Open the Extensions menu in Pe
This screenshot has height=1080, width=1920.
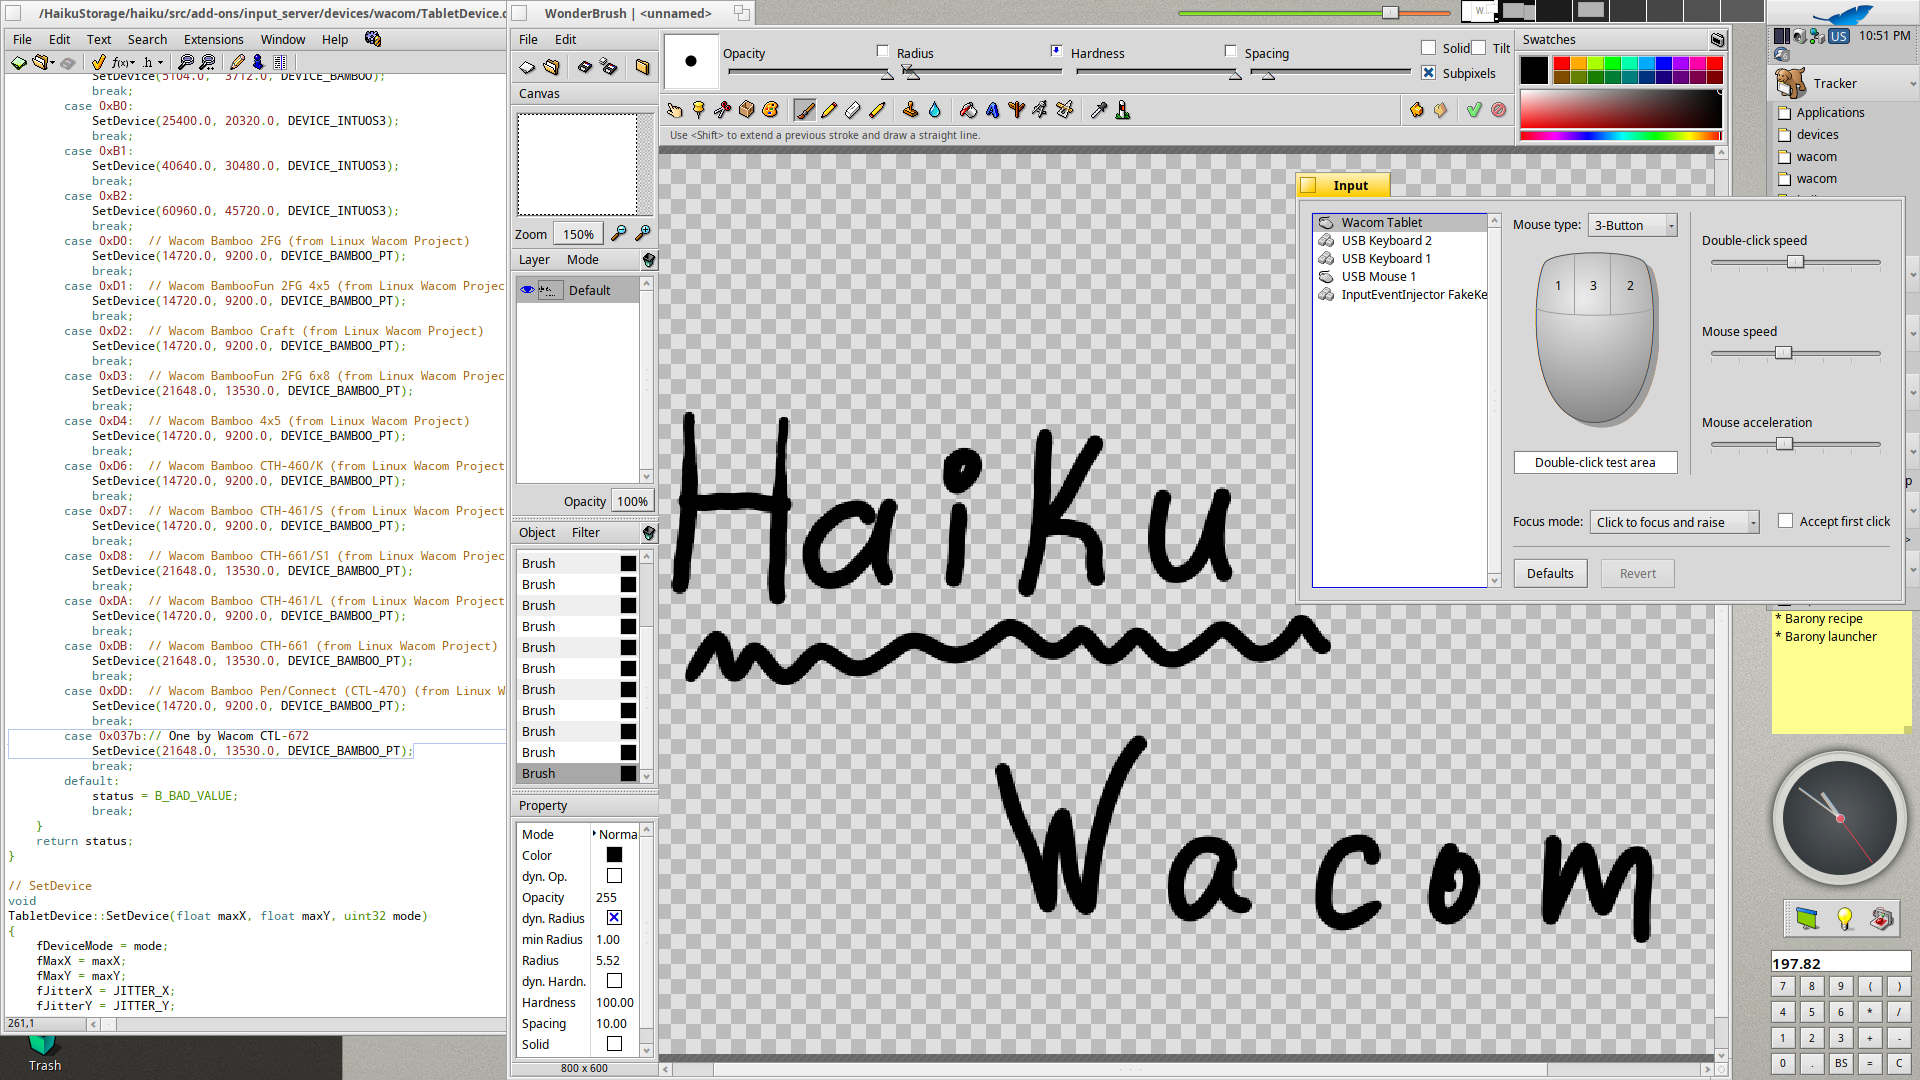click(213, 39)
